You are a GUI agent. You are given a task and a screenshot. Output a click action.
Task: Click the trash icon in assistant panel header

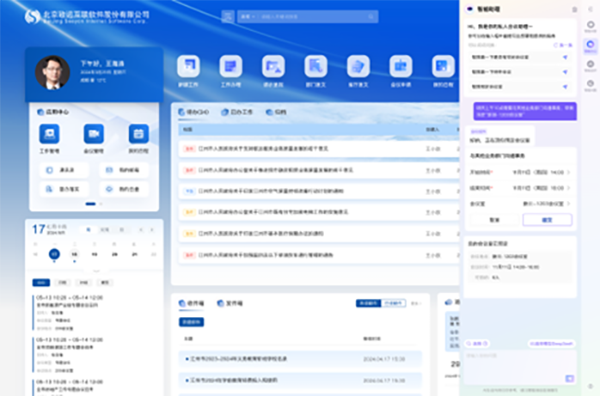click(x=574, y=10)
